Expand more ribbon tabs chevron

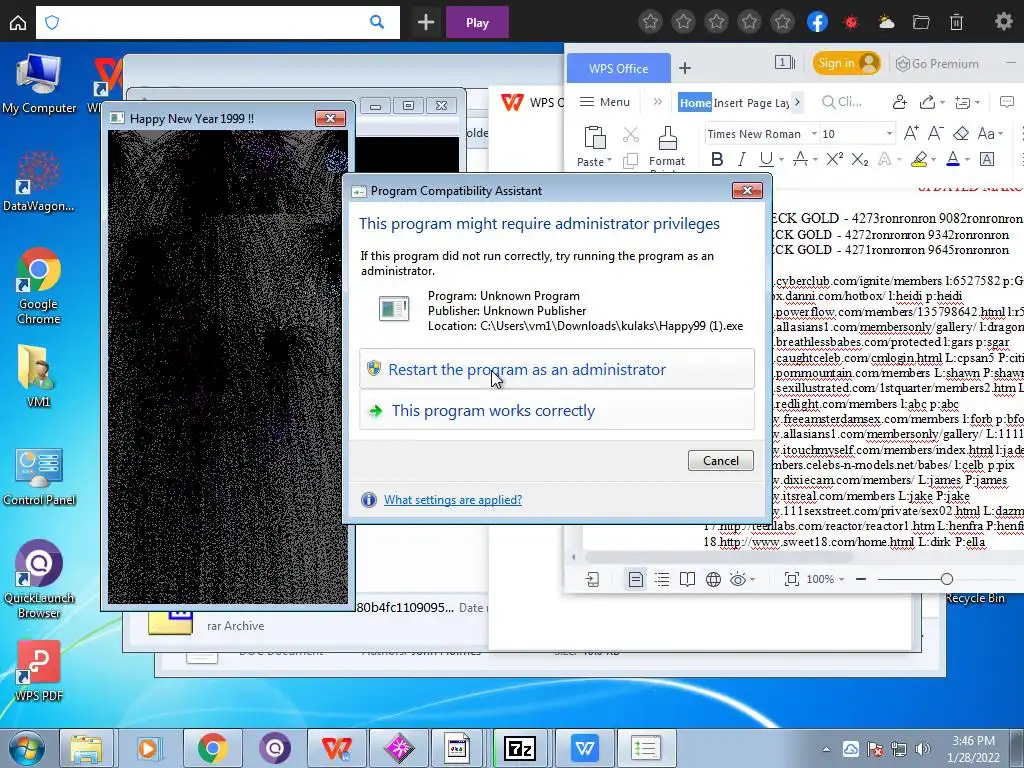[x=797, y=102]
